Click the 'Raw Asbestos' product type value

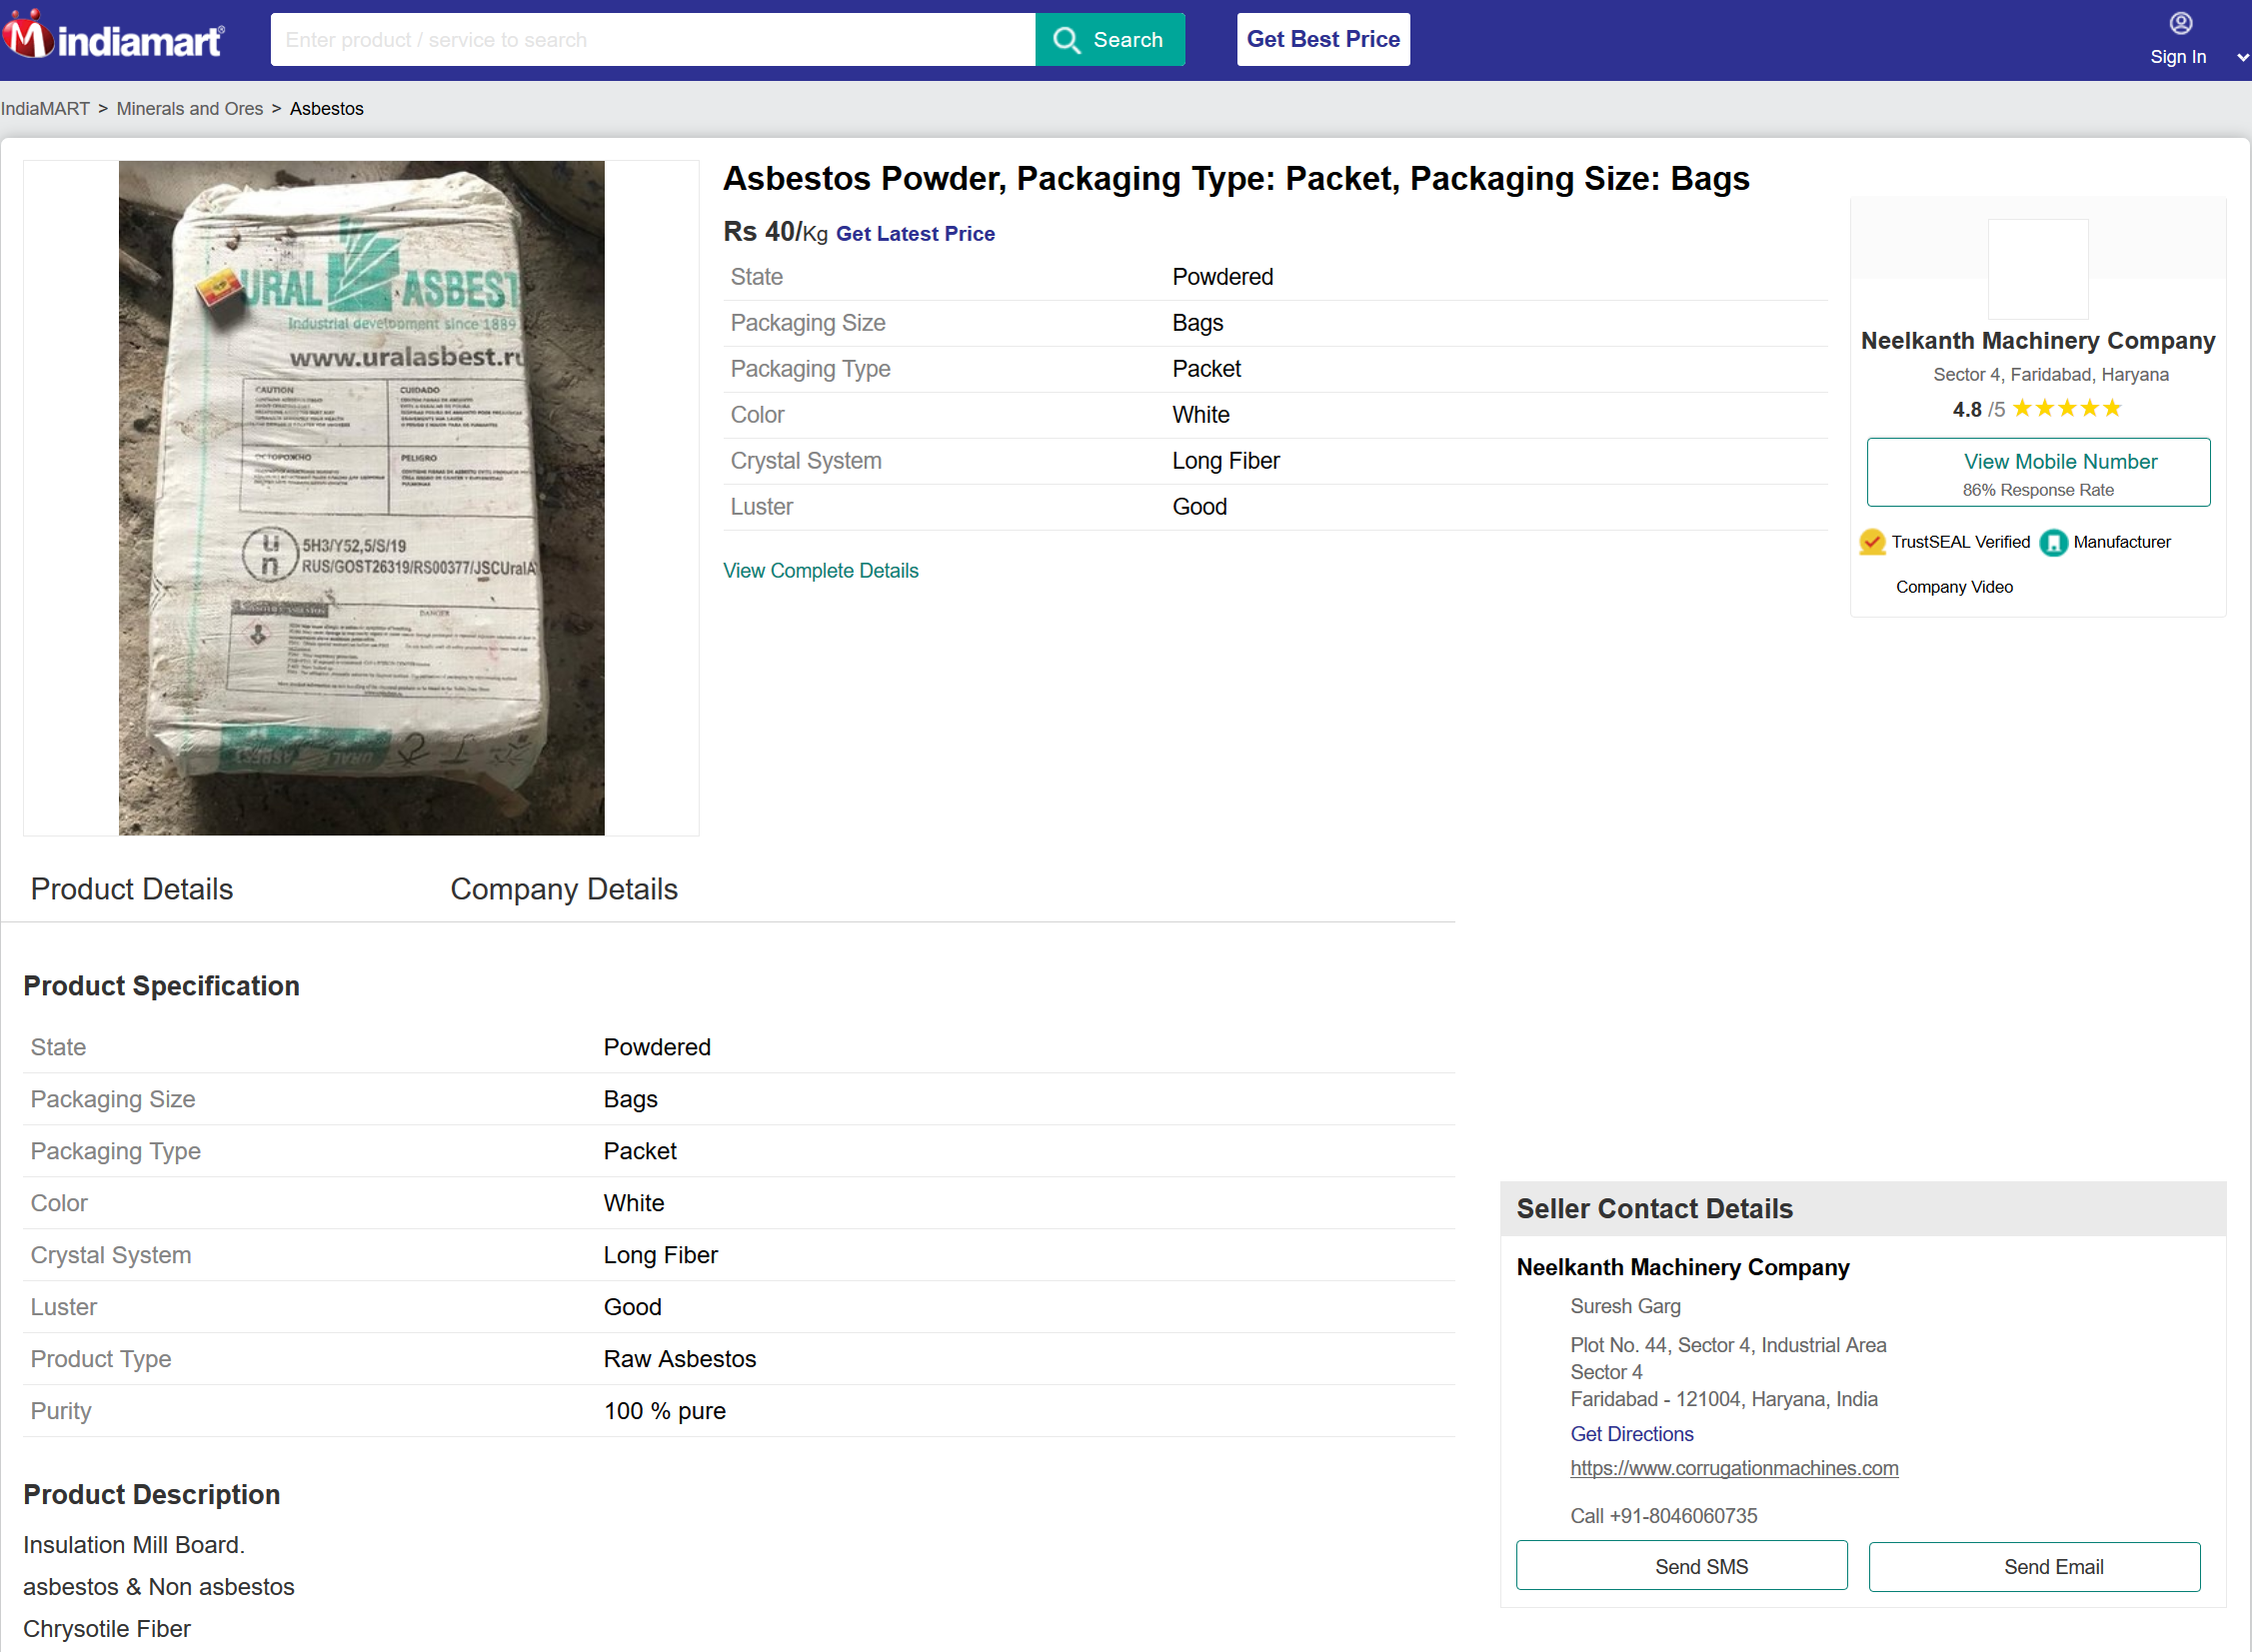click(680, 1359)
